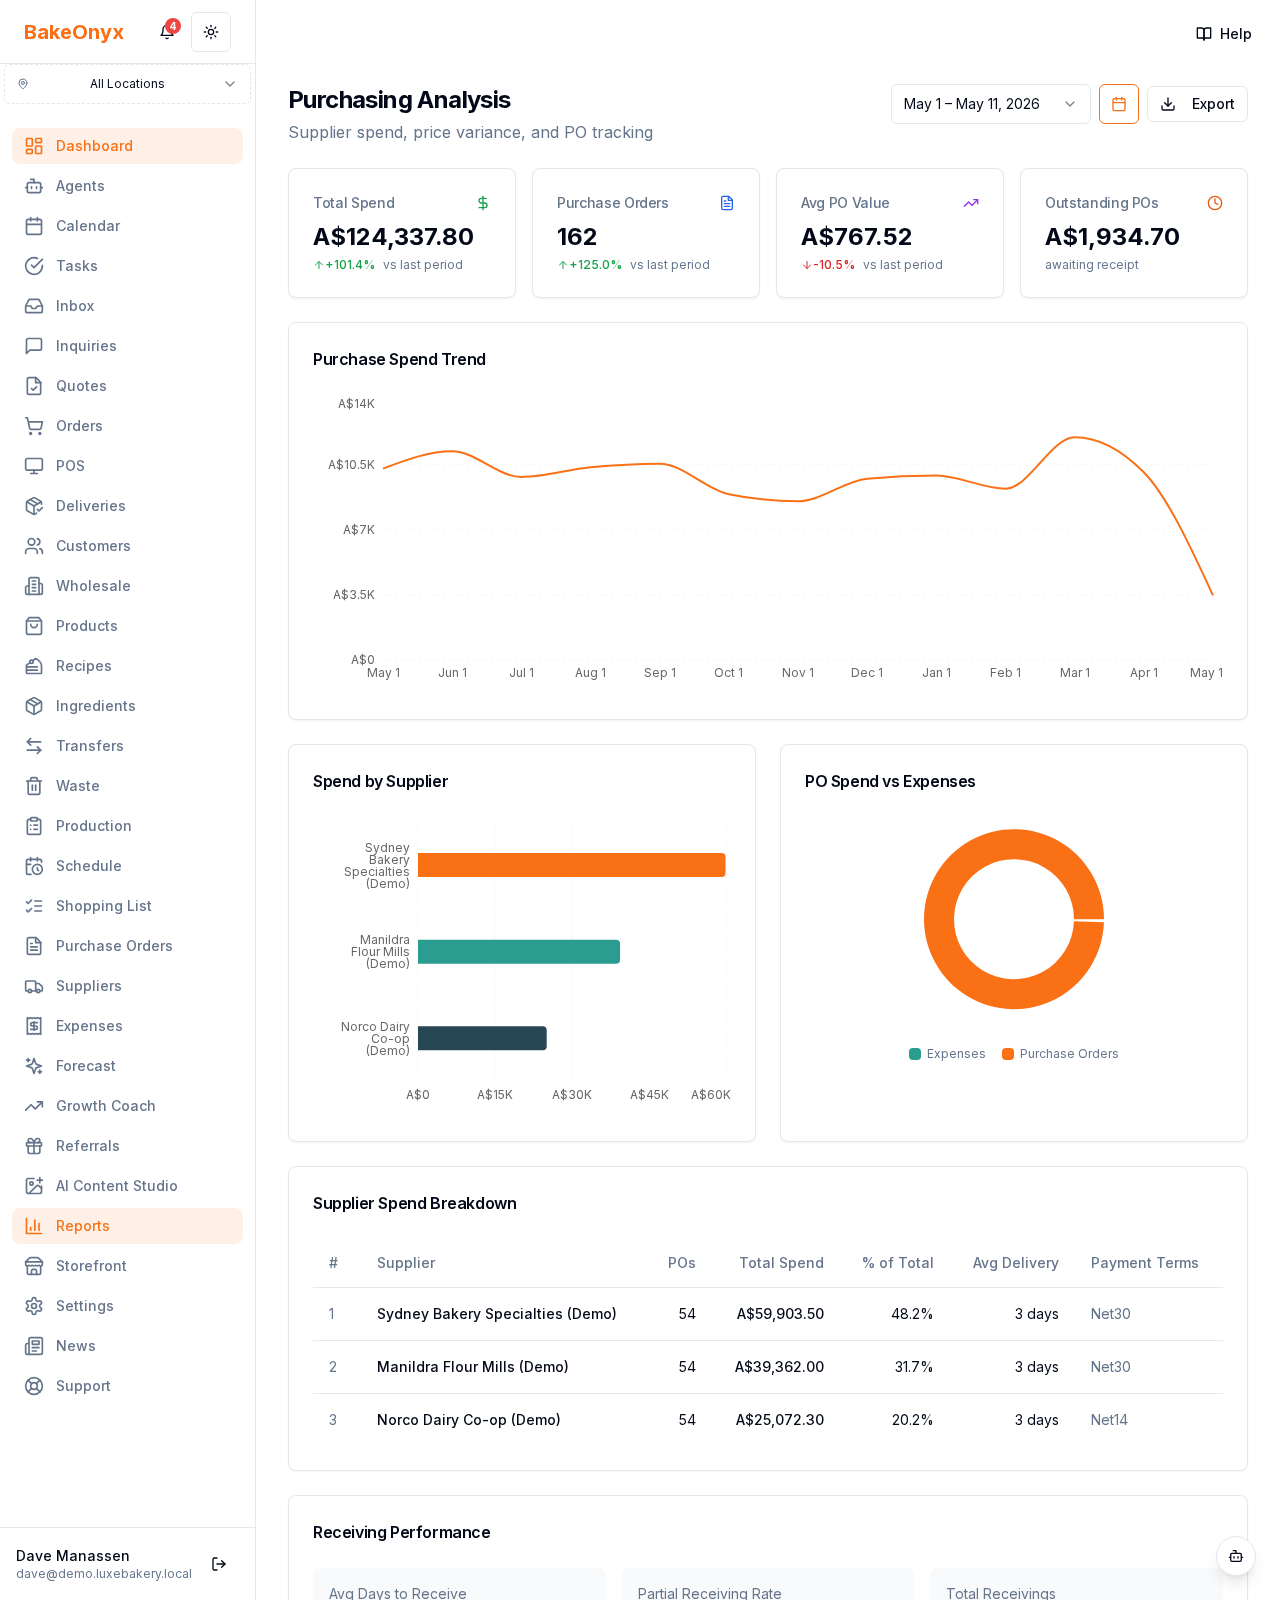Click the BakeOnyx logo
The width and height of the screenshot is (1280, 1600).
pyautogui.click(x=74, y=32)
